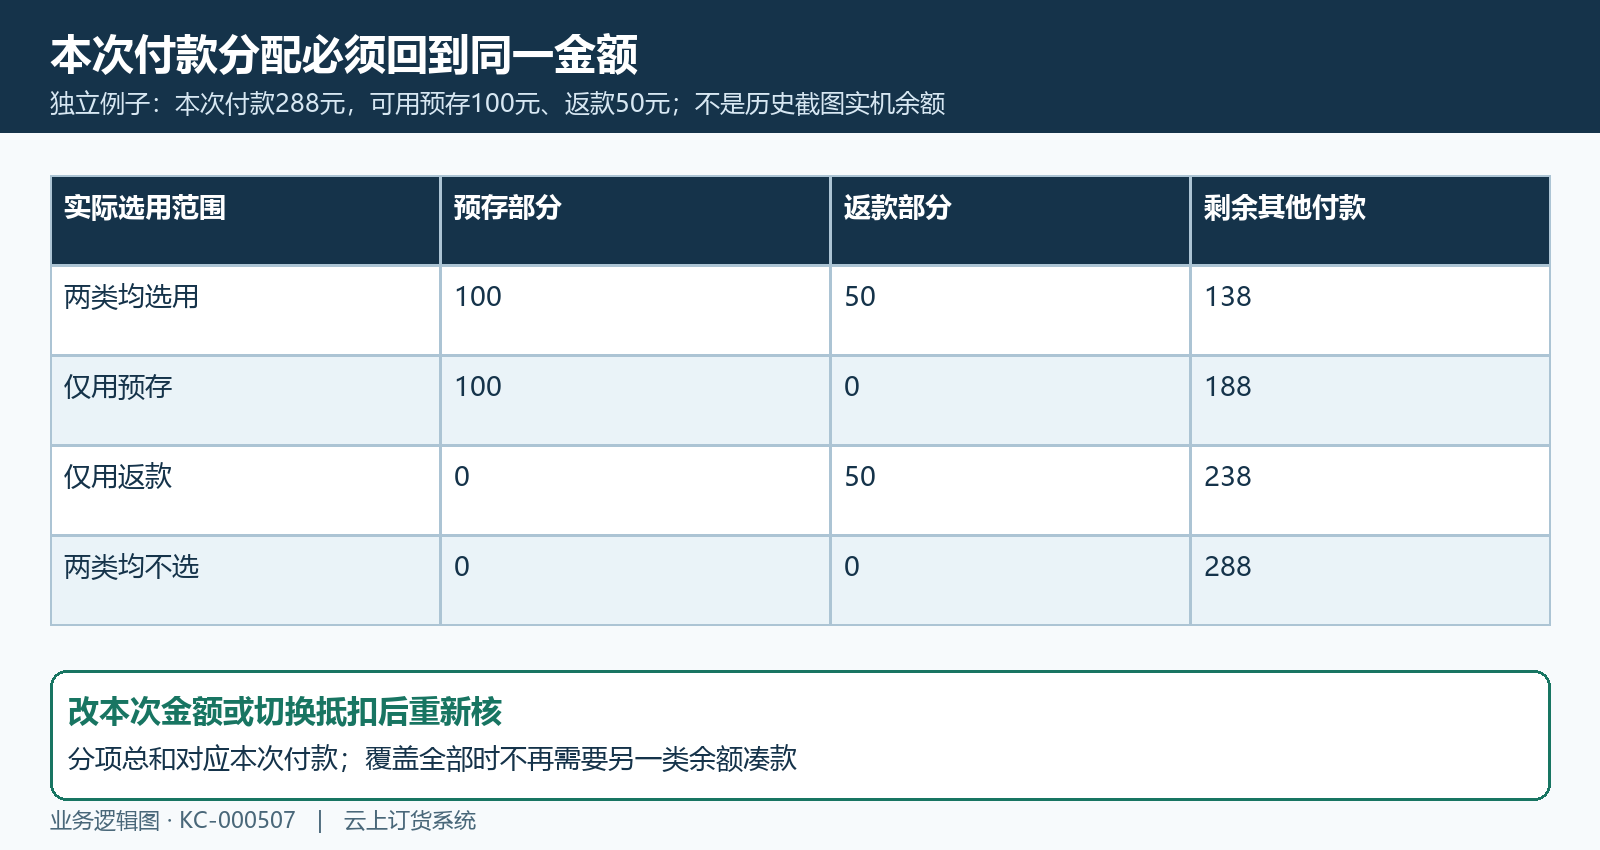
Task: Click the footer text "业务逻辑图 · KC-000507"
Action: coord(173,821)
